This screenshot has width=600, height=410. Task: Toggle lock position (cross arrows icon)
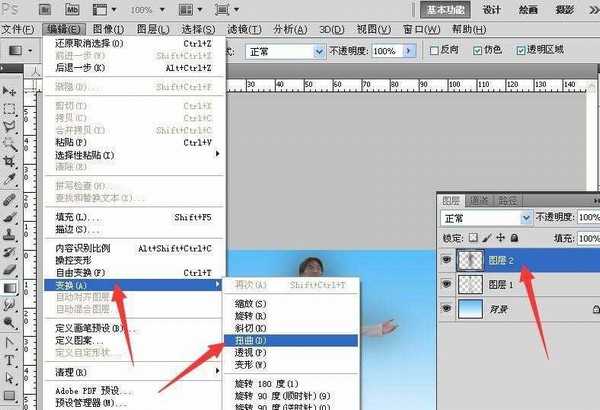pos(501,238)
